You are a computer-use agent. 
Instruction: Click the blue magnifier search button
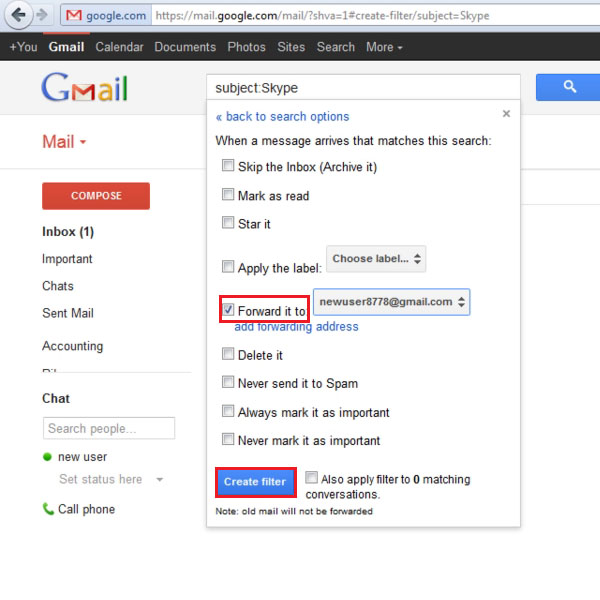pos(569,87)
